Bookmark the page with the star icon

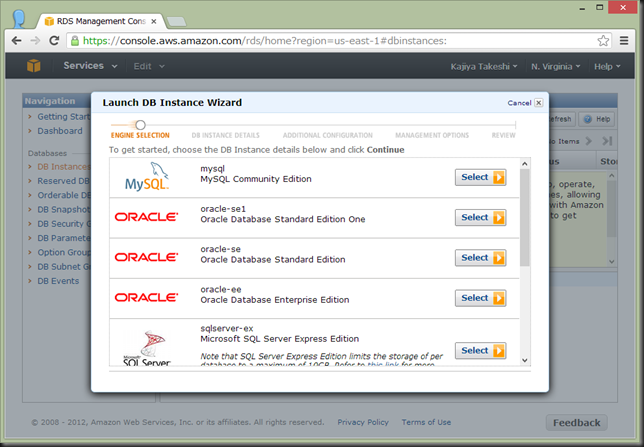click(x=603, y=41)
